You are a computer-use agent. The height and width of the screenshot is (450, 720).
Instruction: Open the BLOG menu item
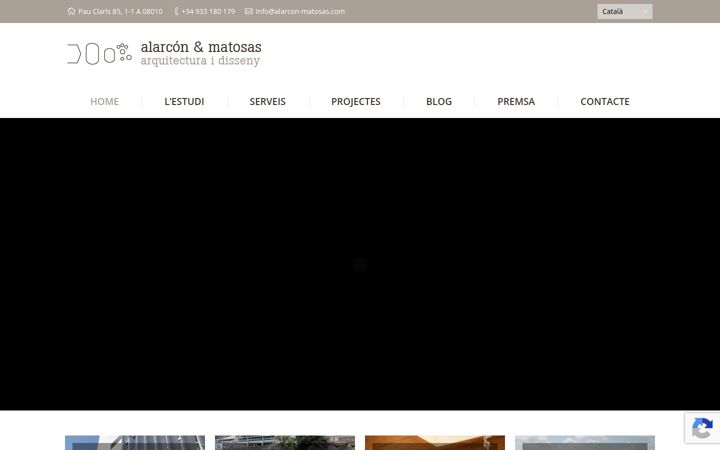[439, 101]
